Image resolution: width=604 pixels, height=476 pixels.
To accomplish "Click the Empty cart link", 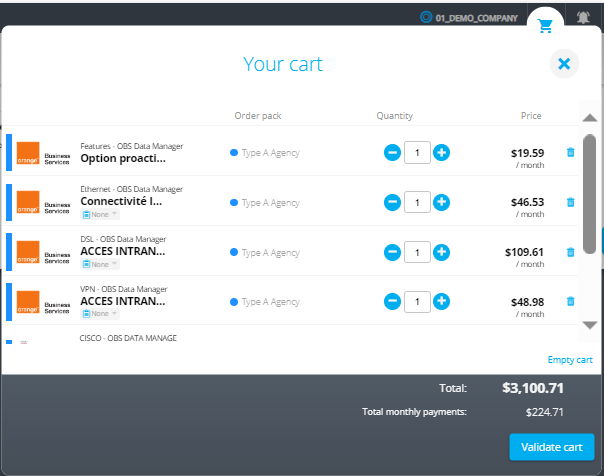I will click(570, 360).
